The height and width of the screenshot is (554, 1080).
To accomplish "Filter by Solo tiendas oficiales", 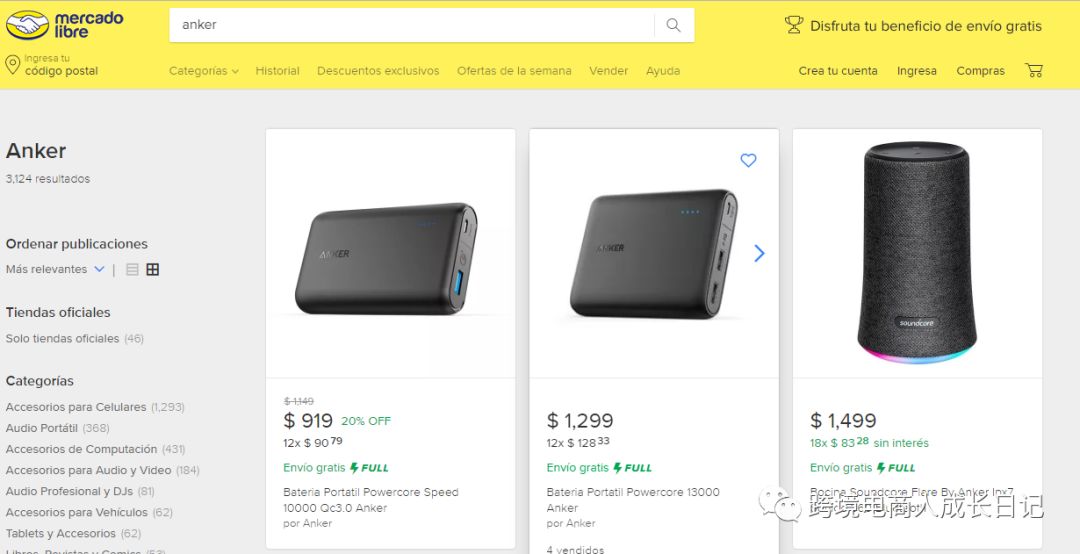I will tap(62, 339).
